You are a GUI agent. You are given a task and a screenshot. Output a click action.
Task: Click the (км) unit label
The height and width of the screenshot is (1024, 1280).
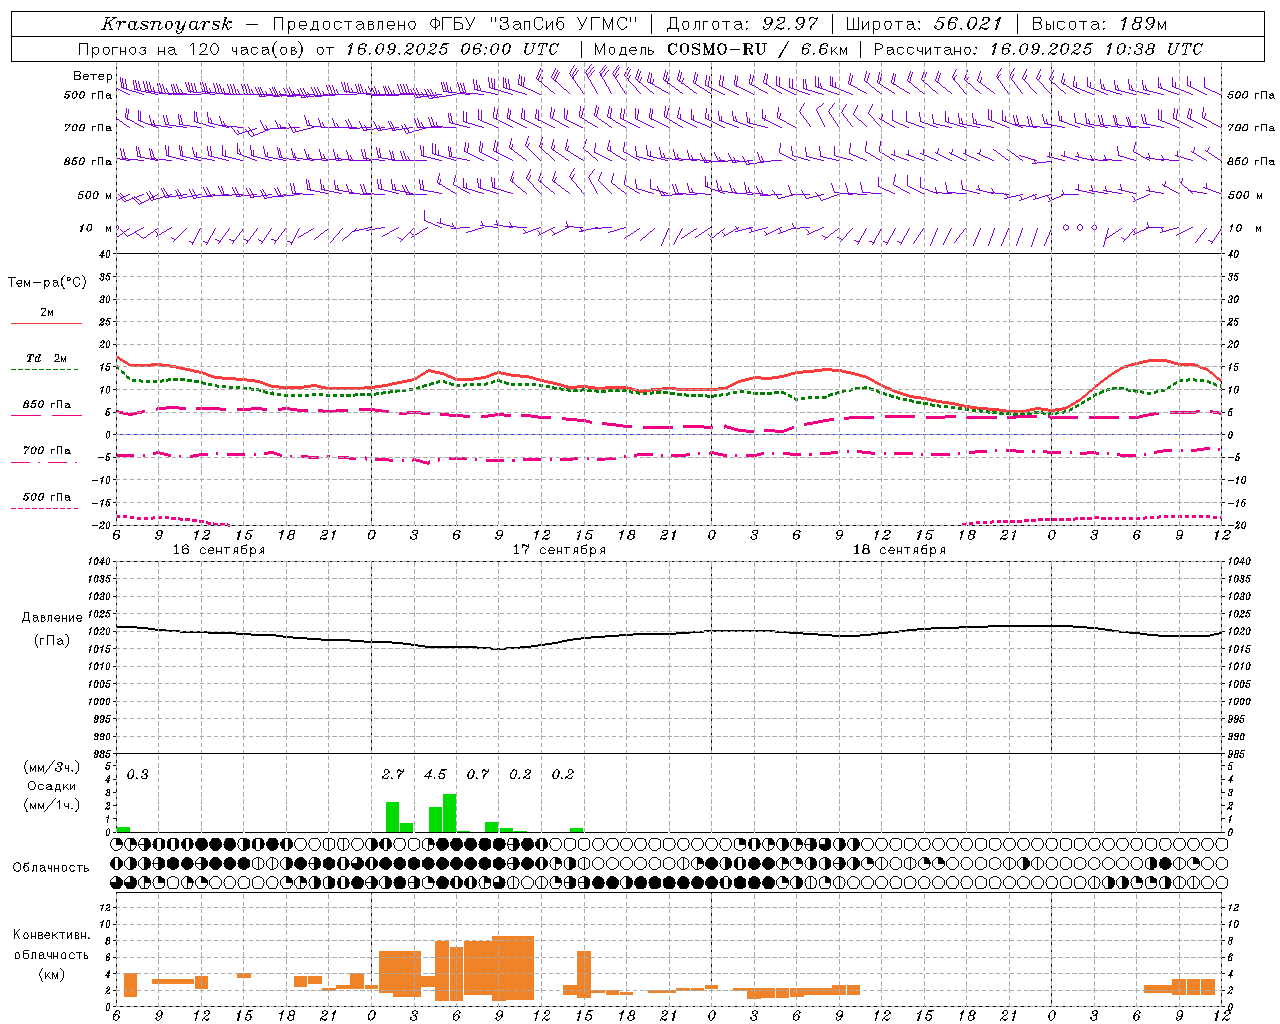click(x=52, y=974)
